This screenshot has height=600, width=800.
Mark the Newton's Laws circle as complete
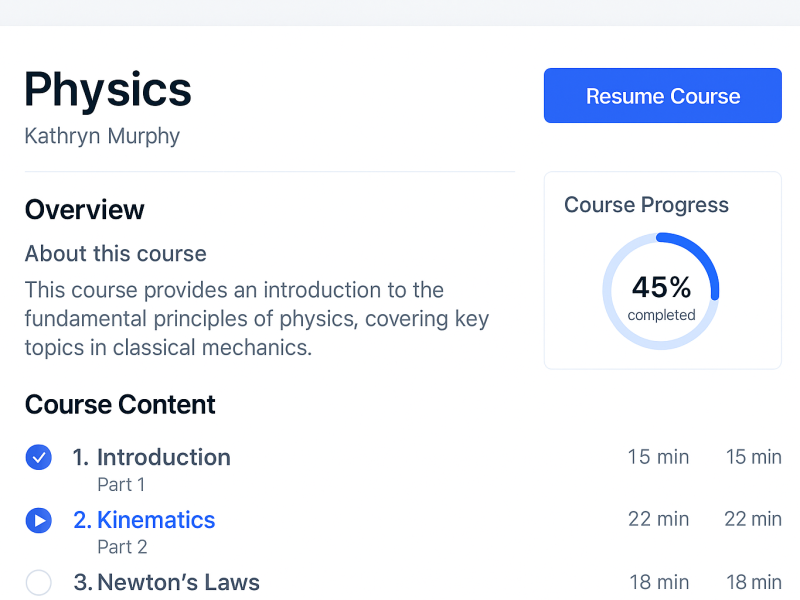point(38,583)
